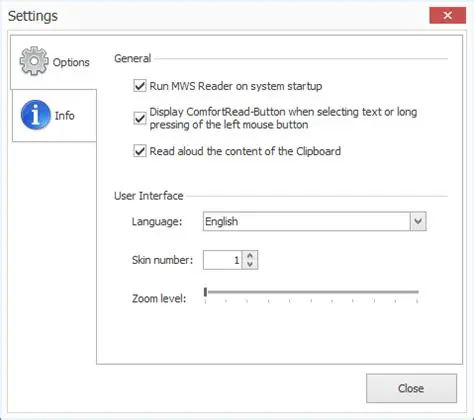The height and width of the screenshot is (420, 474).
Task: Open the Options tab with the gear icon
Action: tap(54, 62)
